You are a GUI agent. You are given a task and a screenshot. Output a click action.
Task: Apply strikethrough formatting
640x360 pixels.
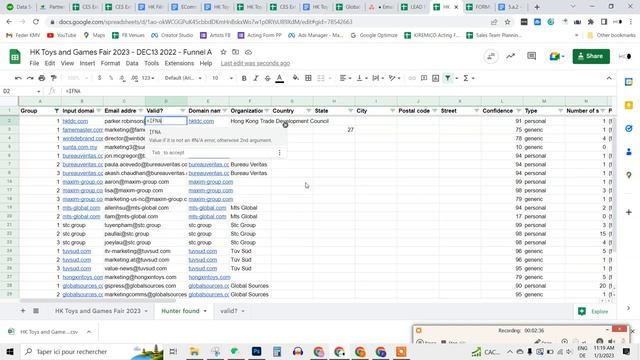(x=268, y=78)
